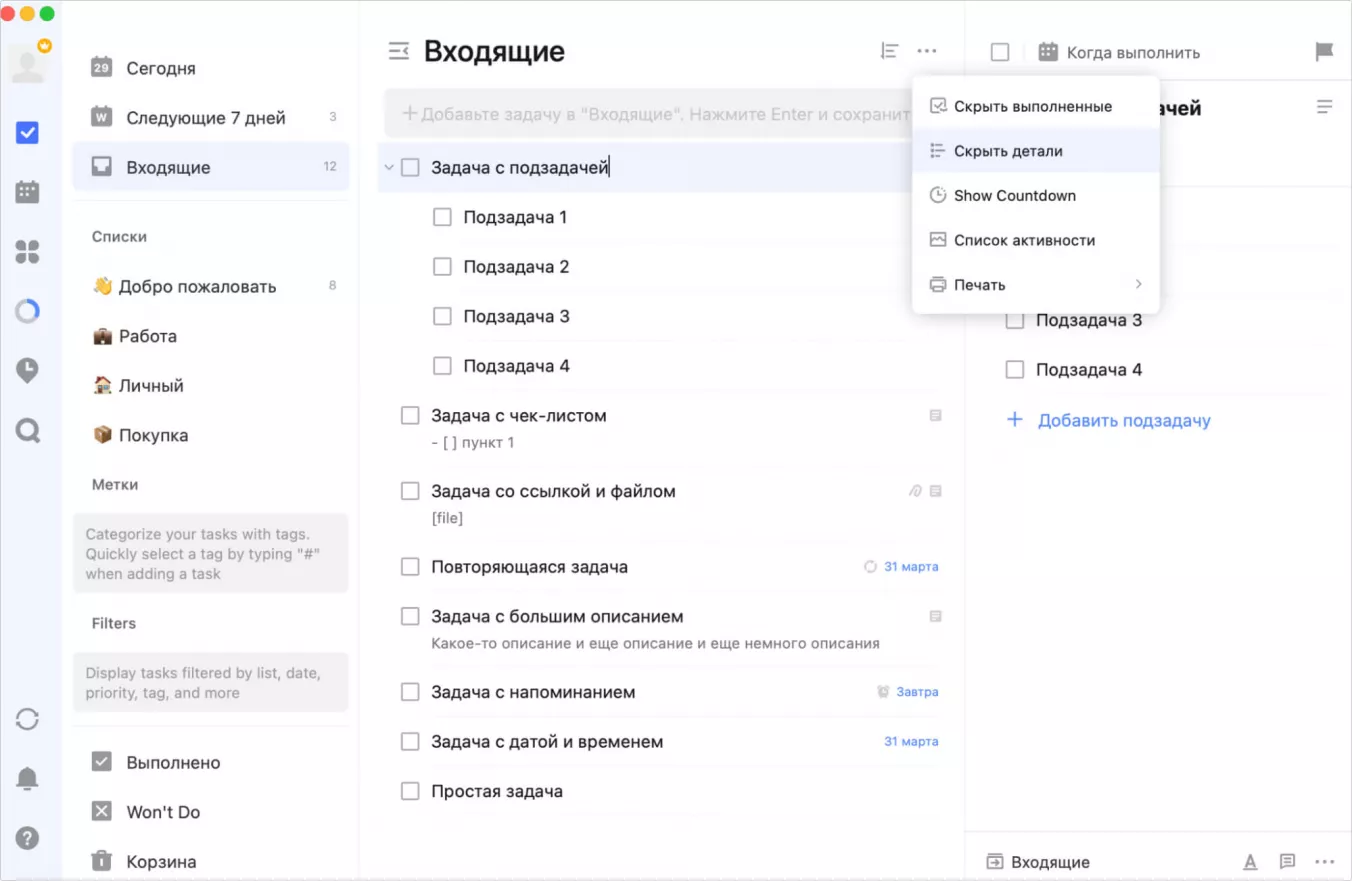This screenshot has width=1352, height=881.
Task: Check off Простая задача
Action: pos(410,791)
